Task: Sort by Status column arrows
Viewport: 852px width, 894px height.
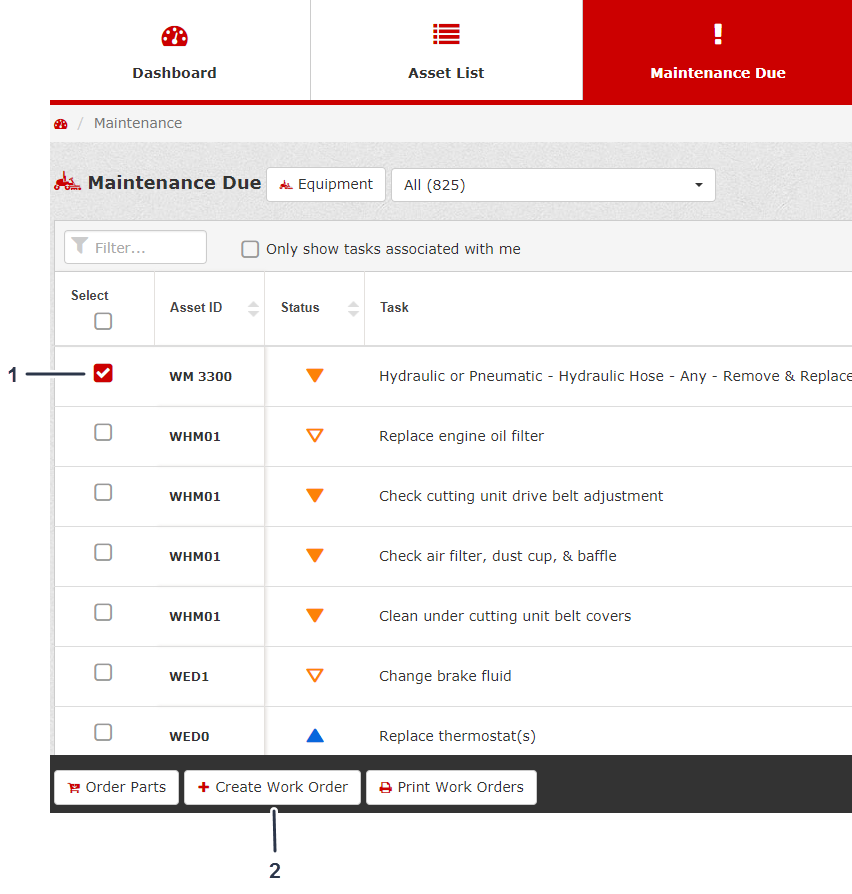Action: [x=353, y=308]
